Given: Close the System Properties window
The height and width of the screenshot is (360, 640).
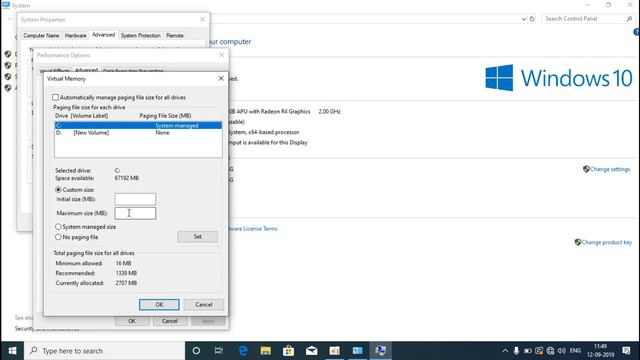Looking at the screenshot, I should tap(202, 19).
